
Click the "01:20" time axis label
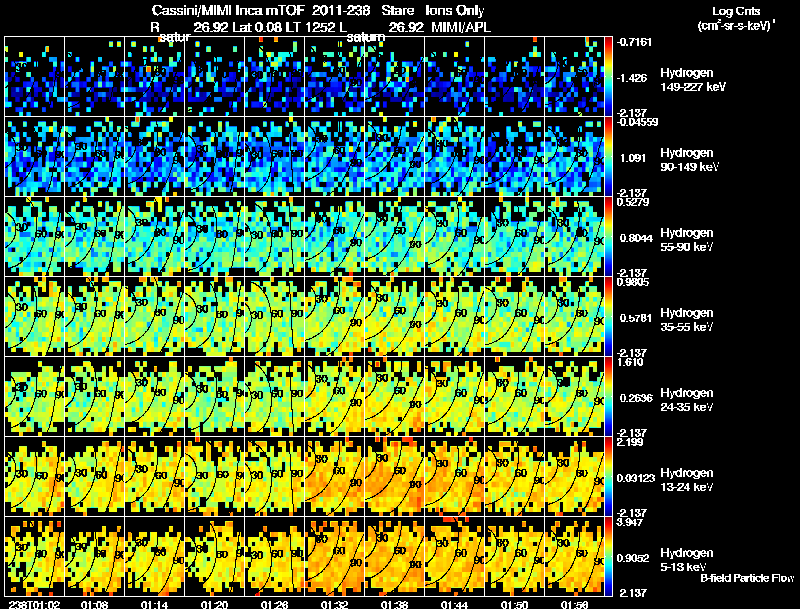[x=214, y=604]
